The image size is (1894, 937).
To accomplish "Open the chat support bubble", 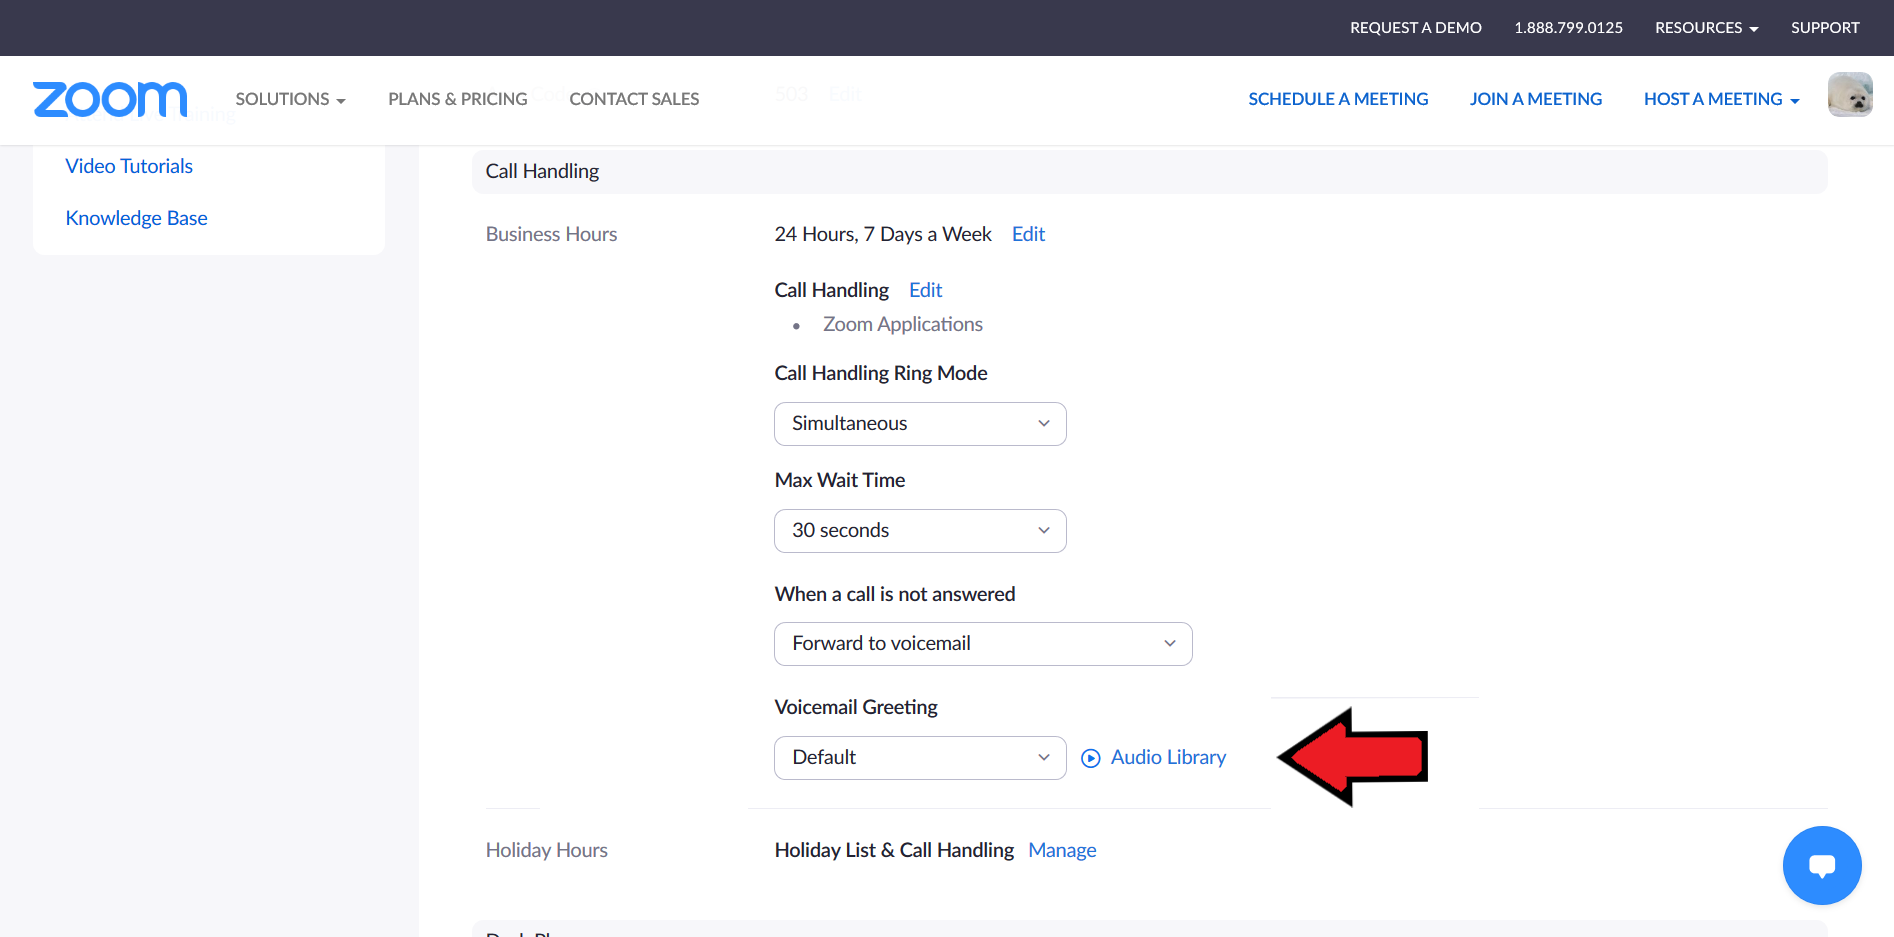I will (1821, 865).
